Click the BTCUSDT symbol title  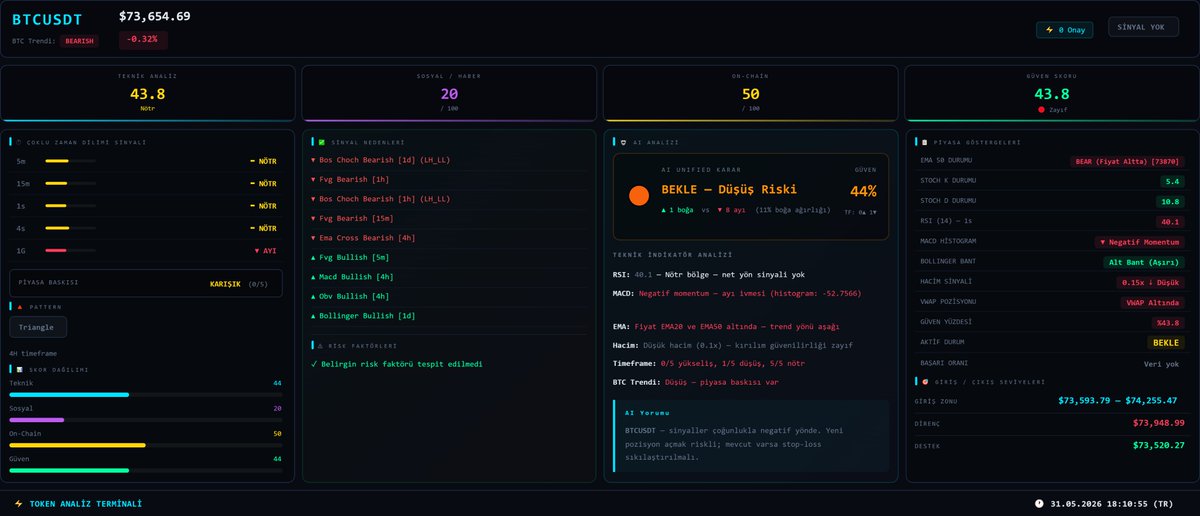[x=47, y=18]
